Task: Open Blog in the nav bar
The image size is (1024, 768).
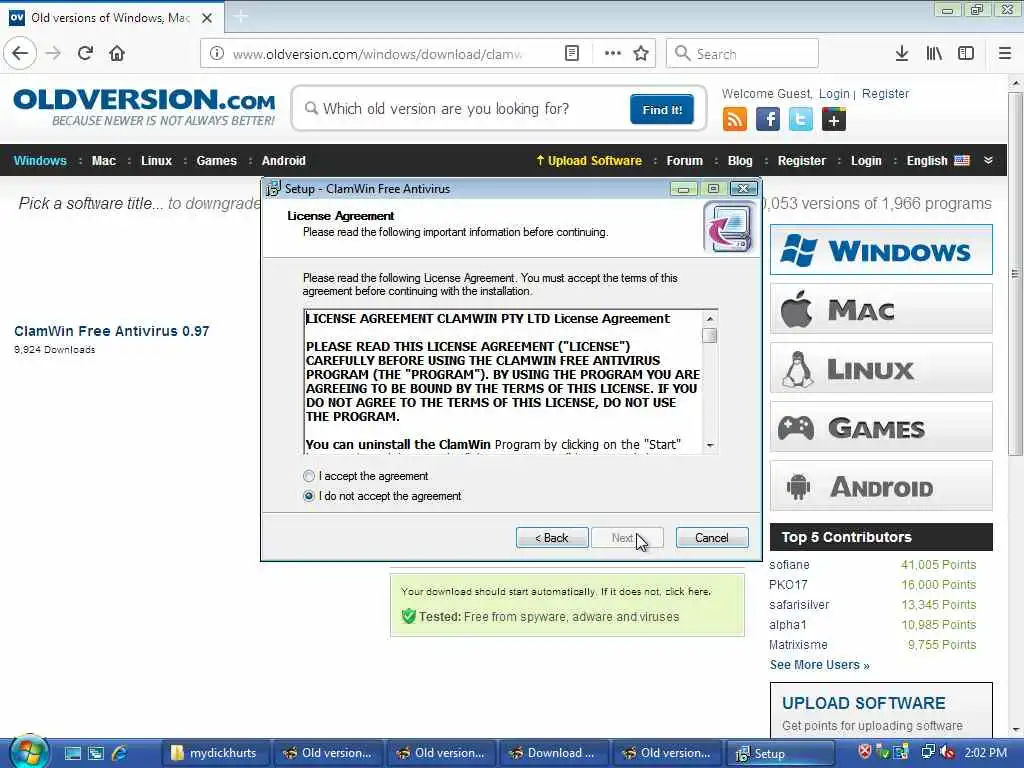Action: [x=740, y=161]
